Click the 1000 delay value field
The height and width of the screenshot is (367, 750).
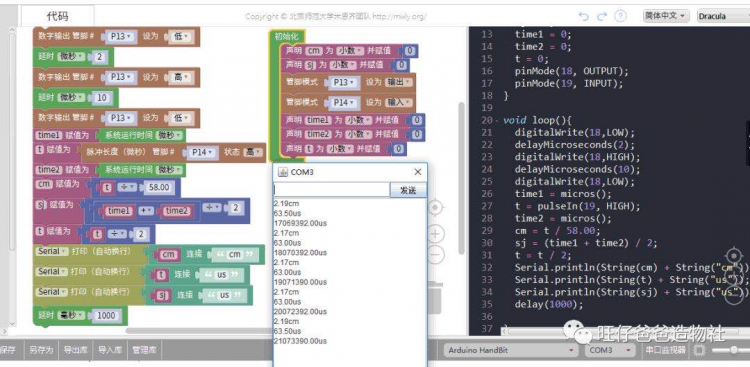tap(106, 316)
